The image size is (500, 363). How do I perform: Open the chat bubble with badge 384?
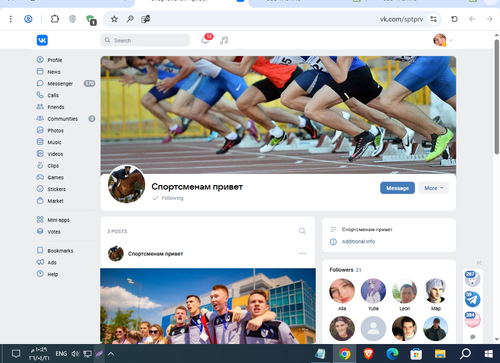tap(472, 320)
